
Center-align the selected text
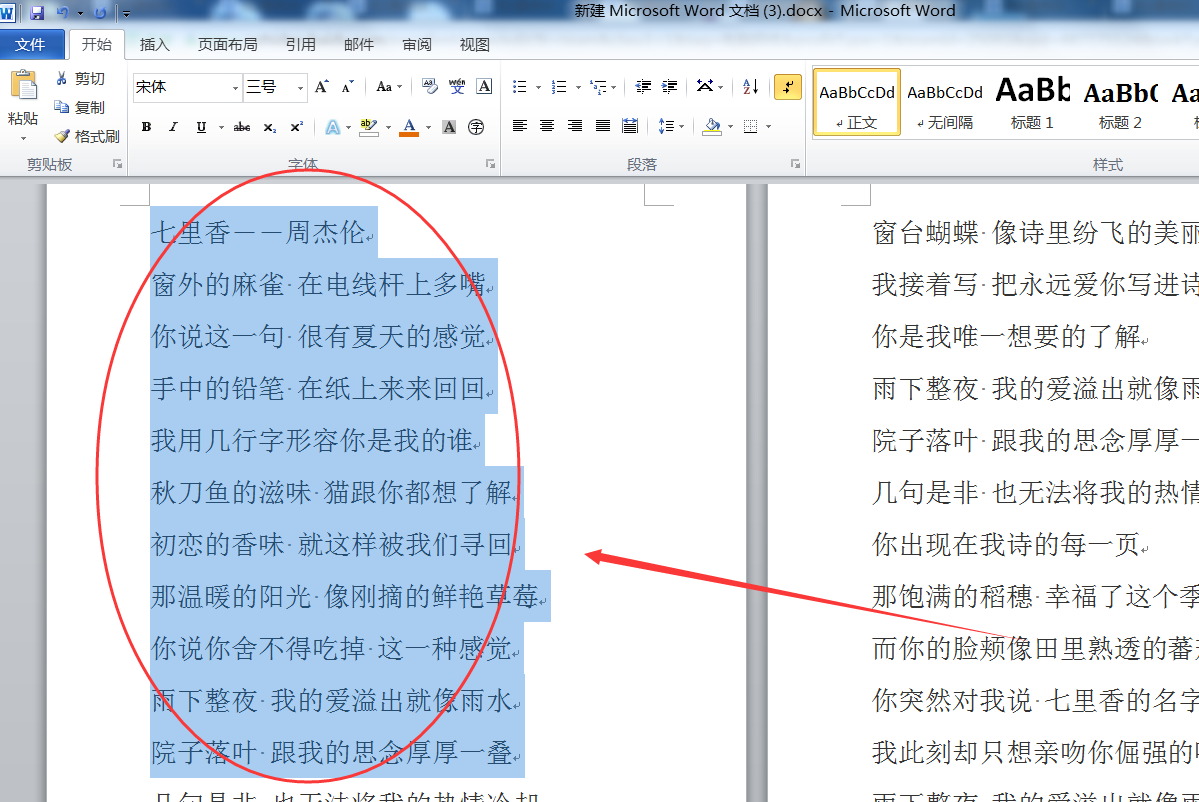click(547, 126)
